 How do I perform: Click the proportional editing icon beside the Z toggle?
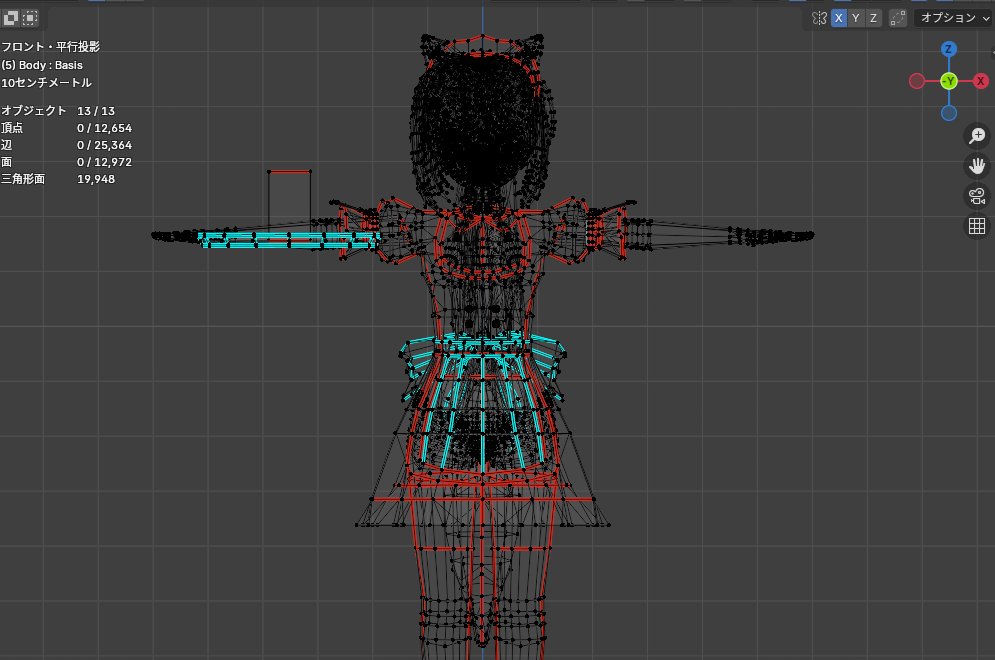(897, 17)
